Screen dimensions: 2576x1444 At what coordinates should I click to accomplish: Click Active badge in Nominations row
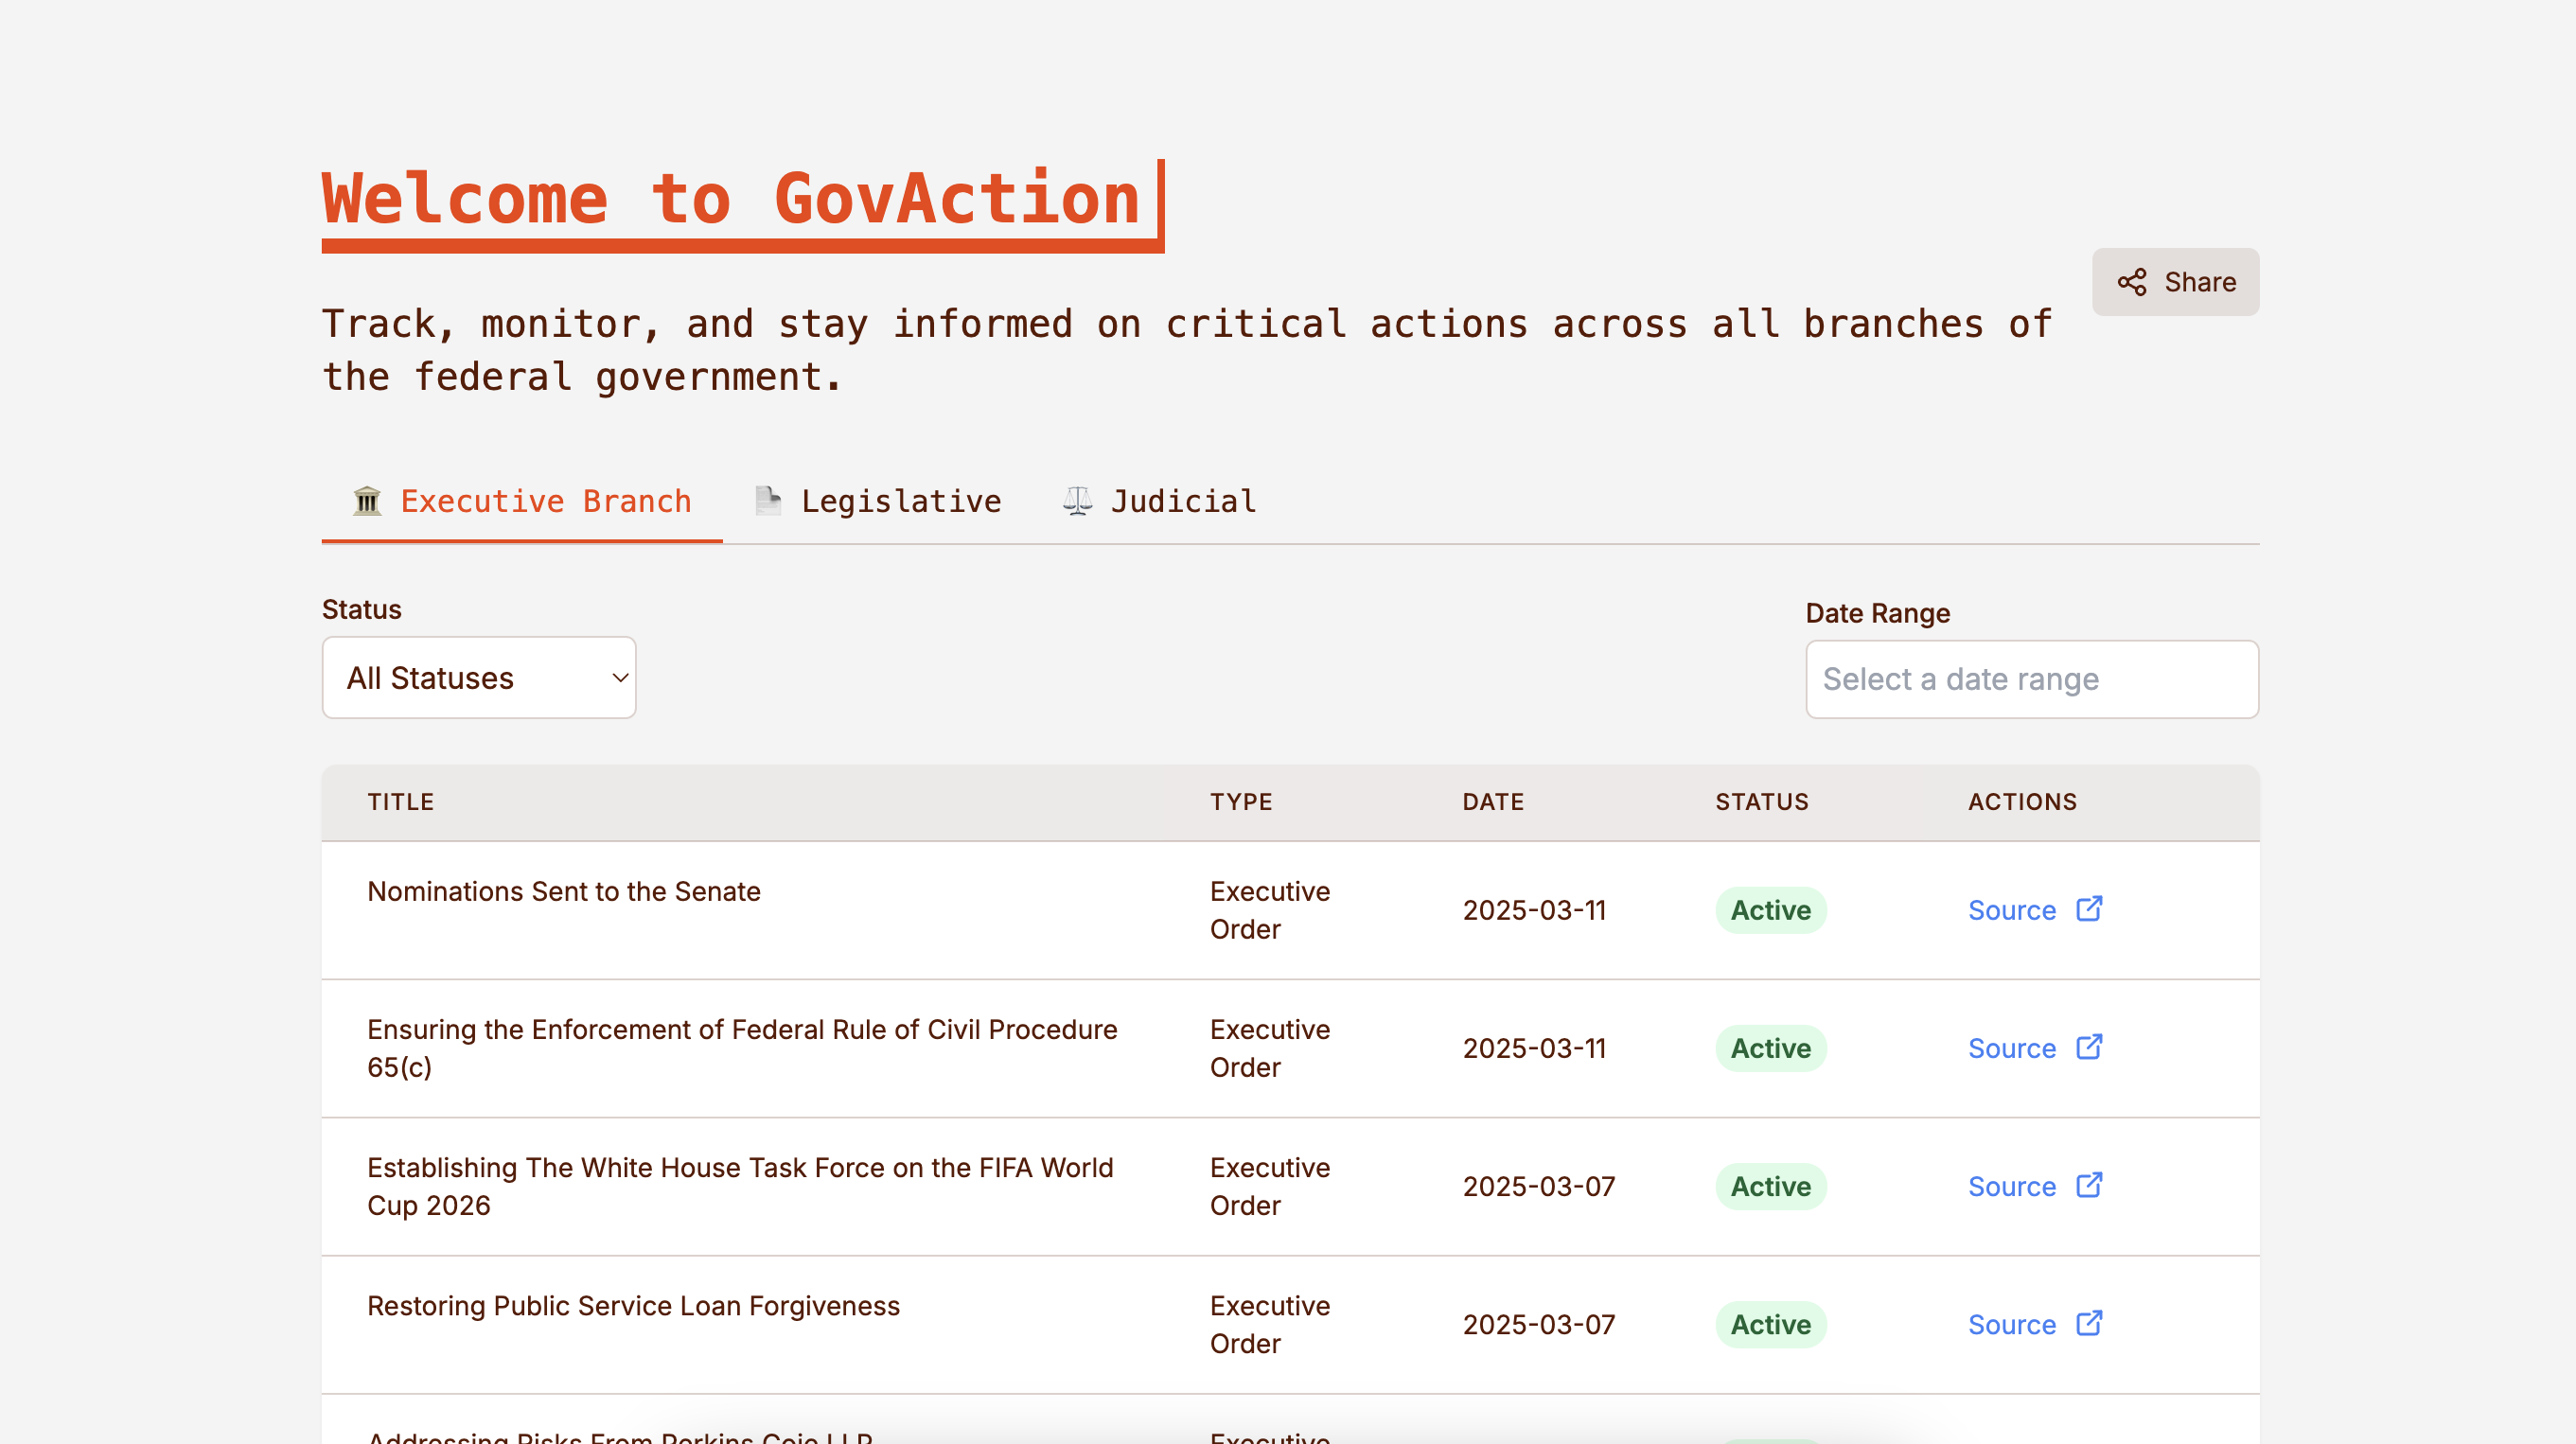point(1770,910)
